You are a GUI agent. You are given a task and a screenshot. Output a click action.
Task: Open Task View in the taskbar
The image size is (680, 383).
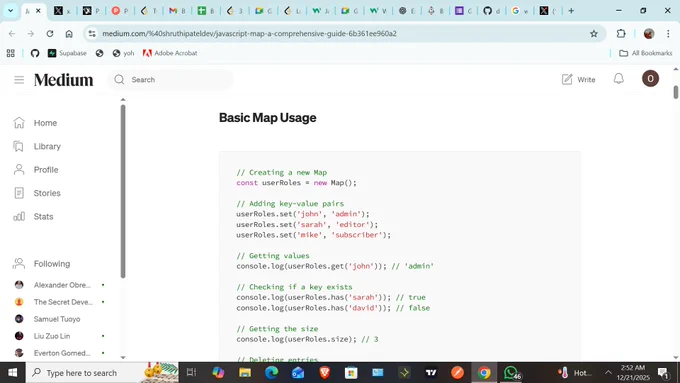191,373
